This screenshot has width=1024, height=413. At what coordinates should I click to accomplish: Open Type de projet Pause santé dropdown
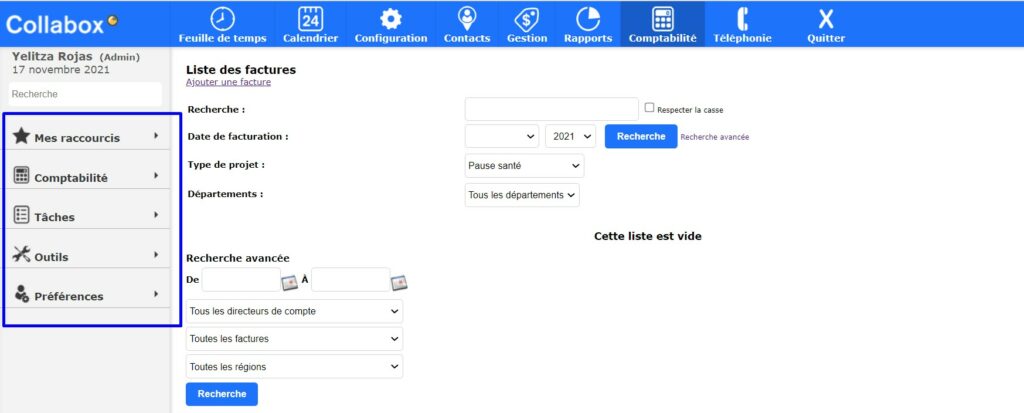tap(524, 165)
